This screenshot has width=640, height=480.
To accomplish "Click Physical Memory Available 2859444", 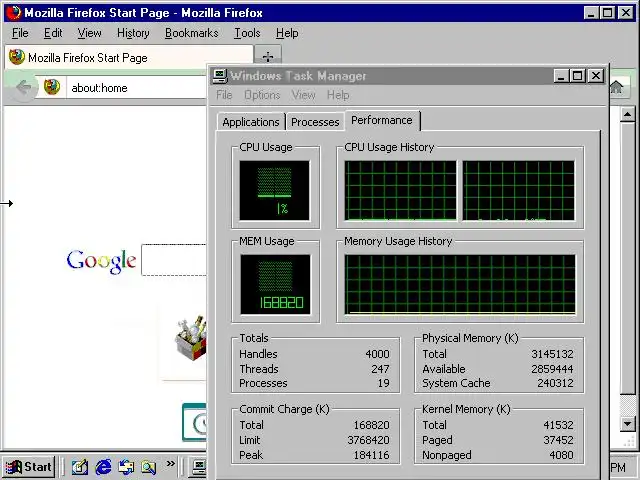I will point(552,369).
